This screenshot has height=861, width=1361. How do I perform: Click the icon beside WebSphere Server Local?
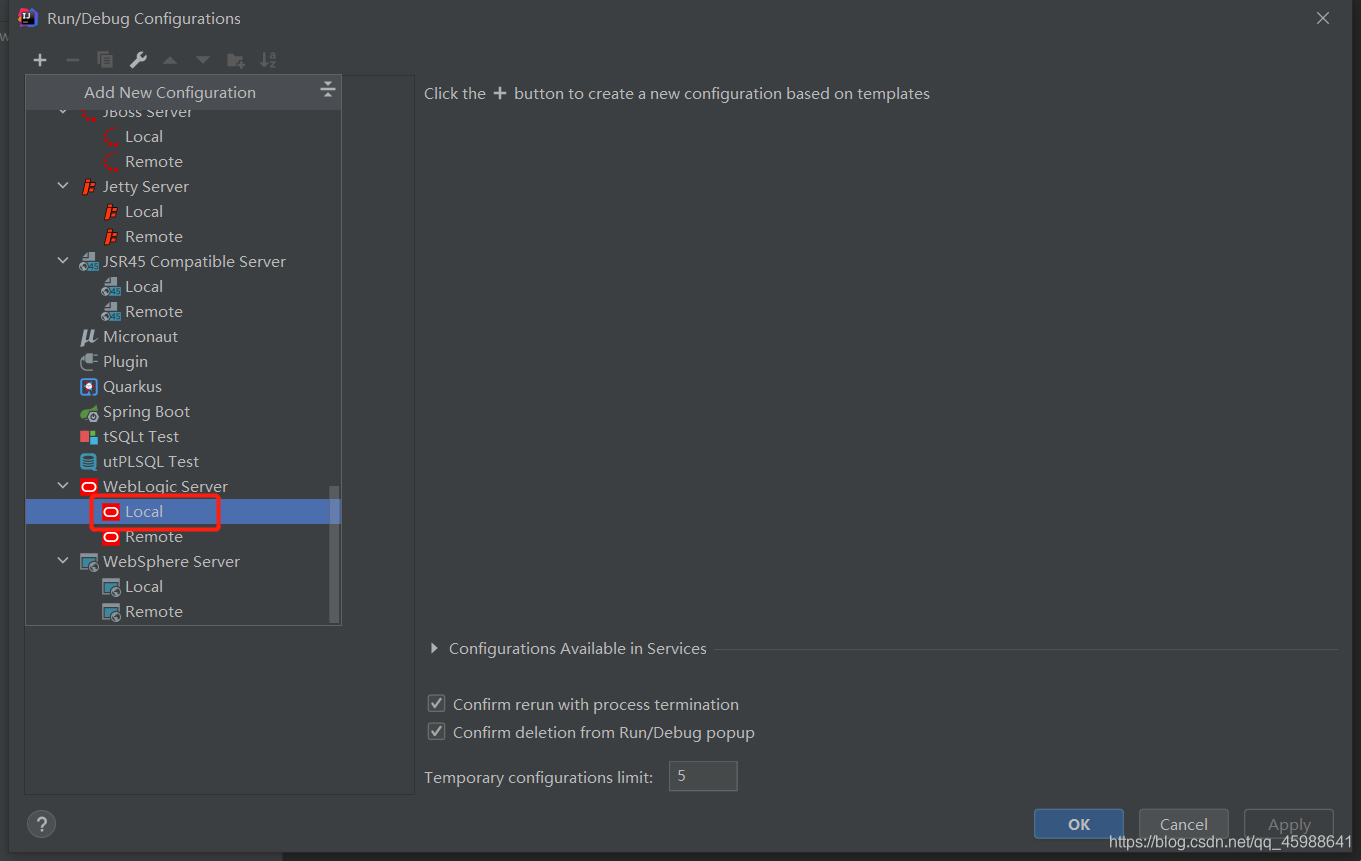(111, 587)
